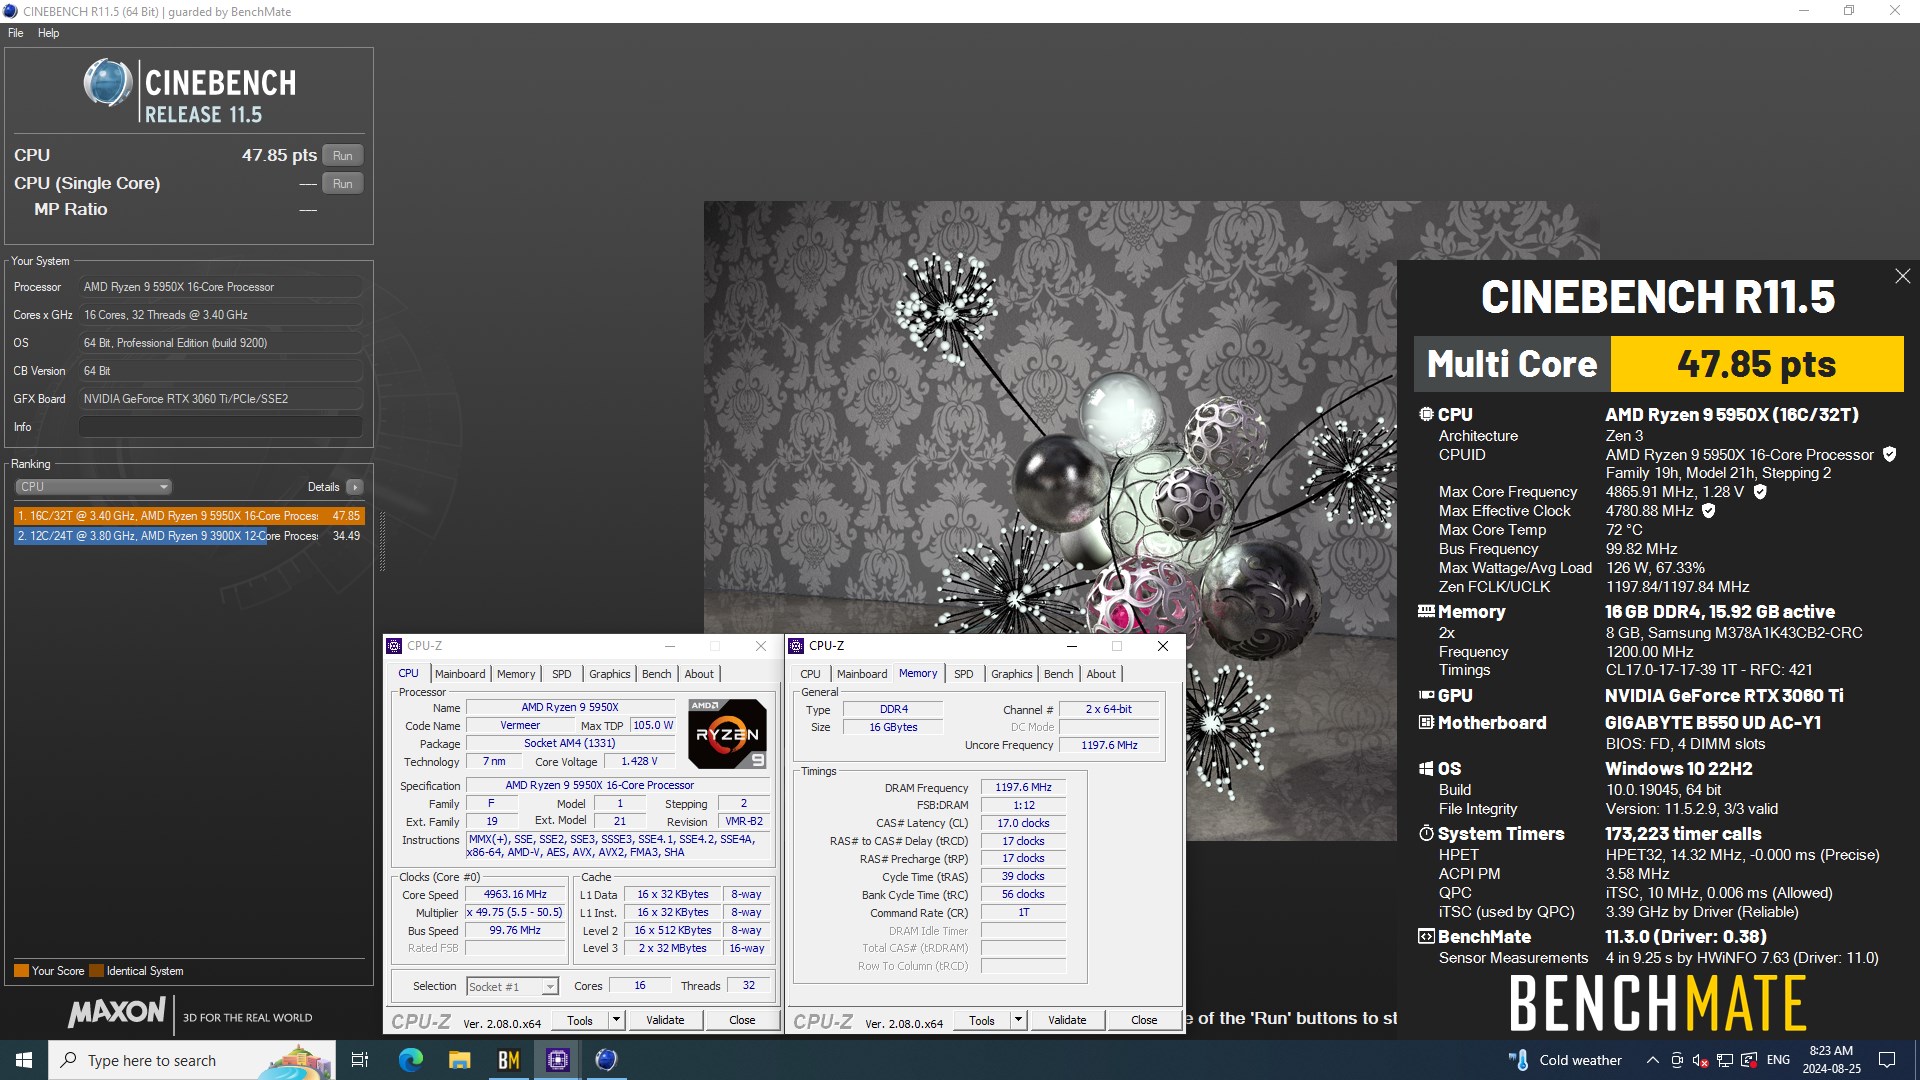1920x1080 pixels.
Task: Click the Cold weather taskbar widget
Action: pyautogui.click(x=1565, y=1060)
